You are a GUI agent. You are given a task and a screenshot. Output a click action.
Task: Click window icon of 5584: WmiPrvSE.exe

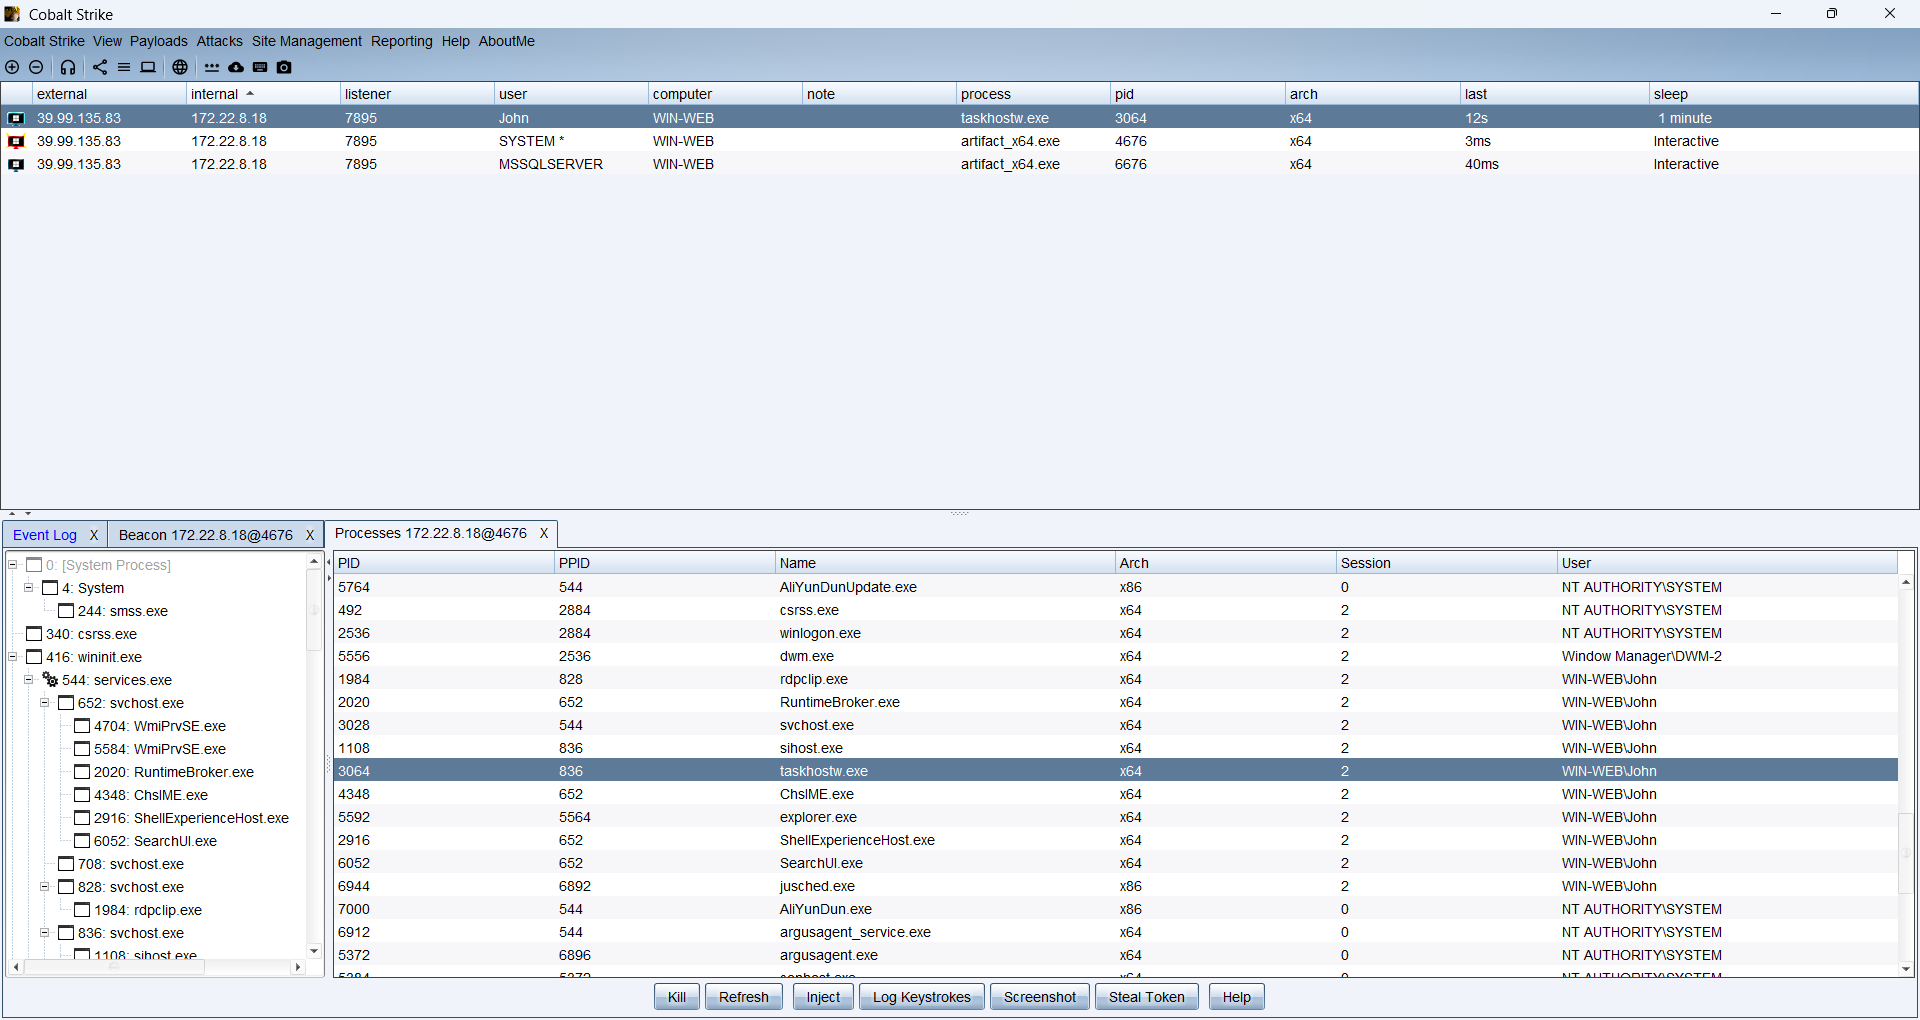click(82, 749)
